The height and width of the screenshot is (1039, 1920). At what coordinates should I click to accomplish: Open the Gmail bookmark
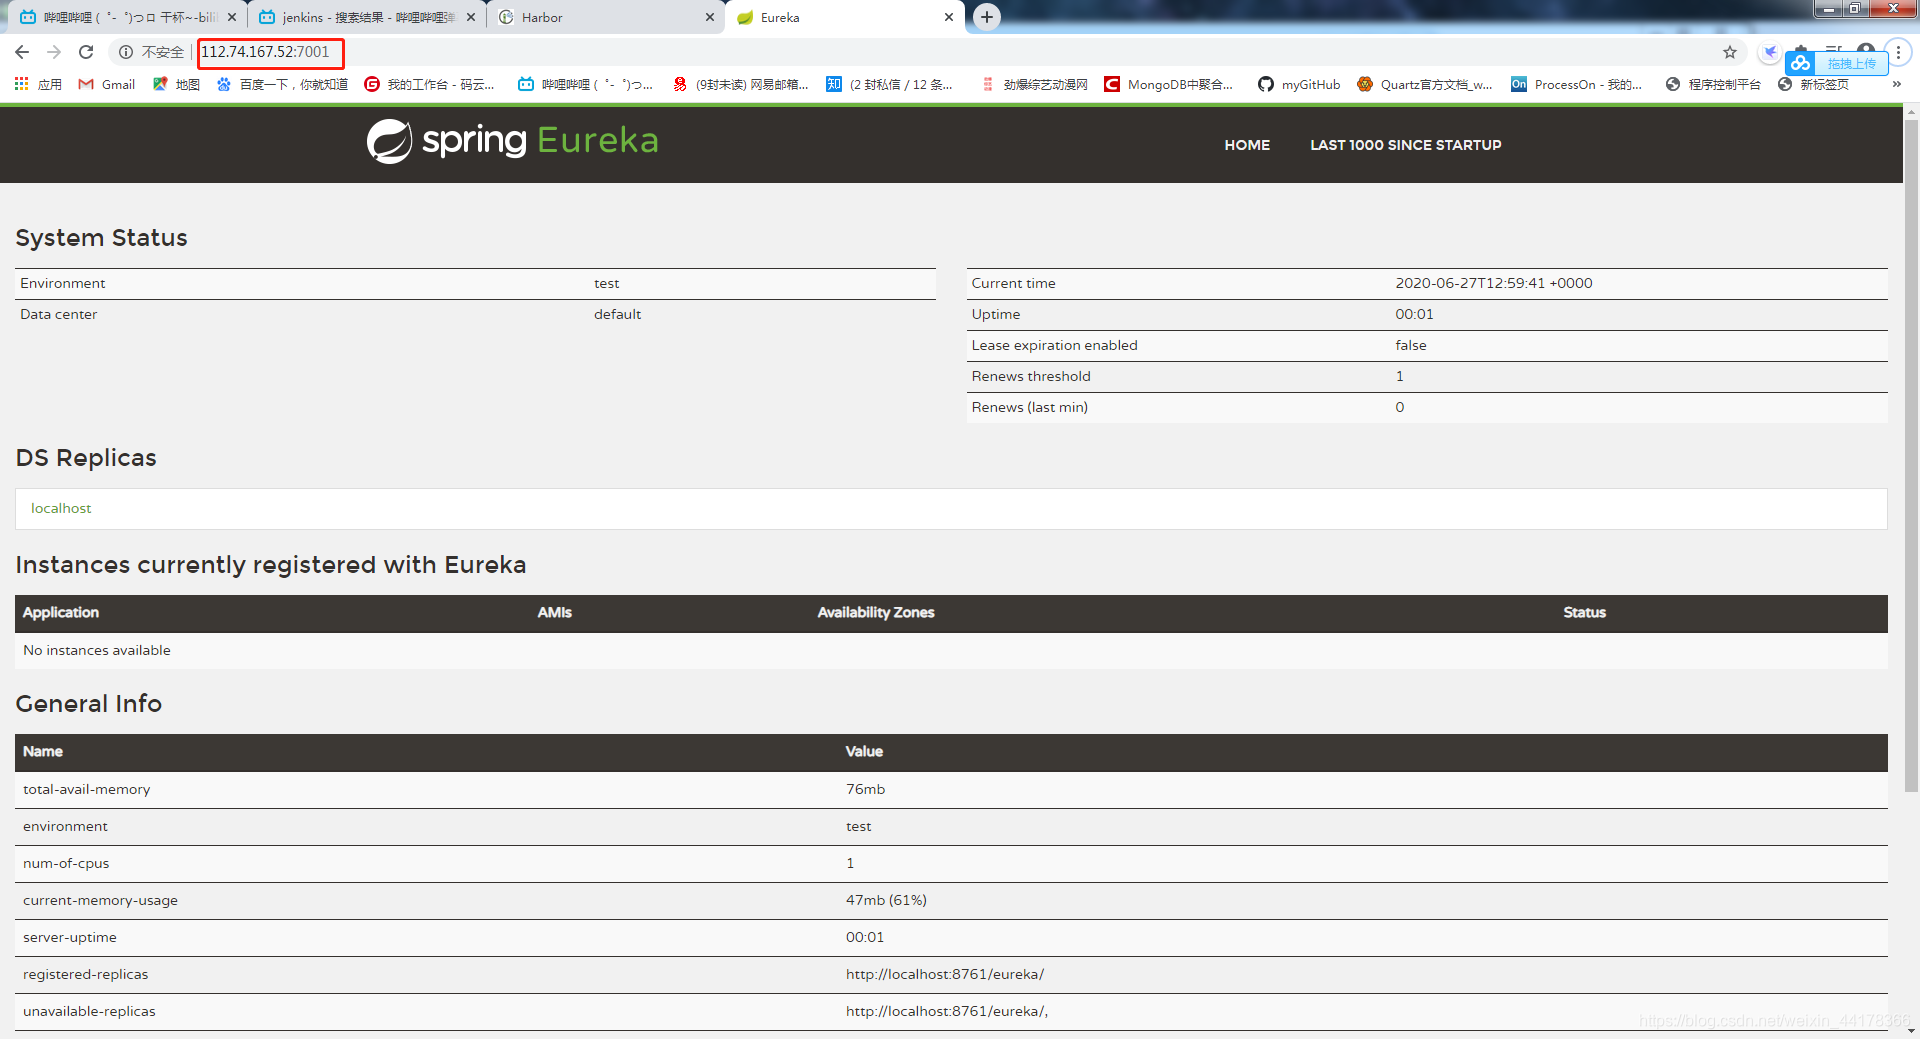107,84
